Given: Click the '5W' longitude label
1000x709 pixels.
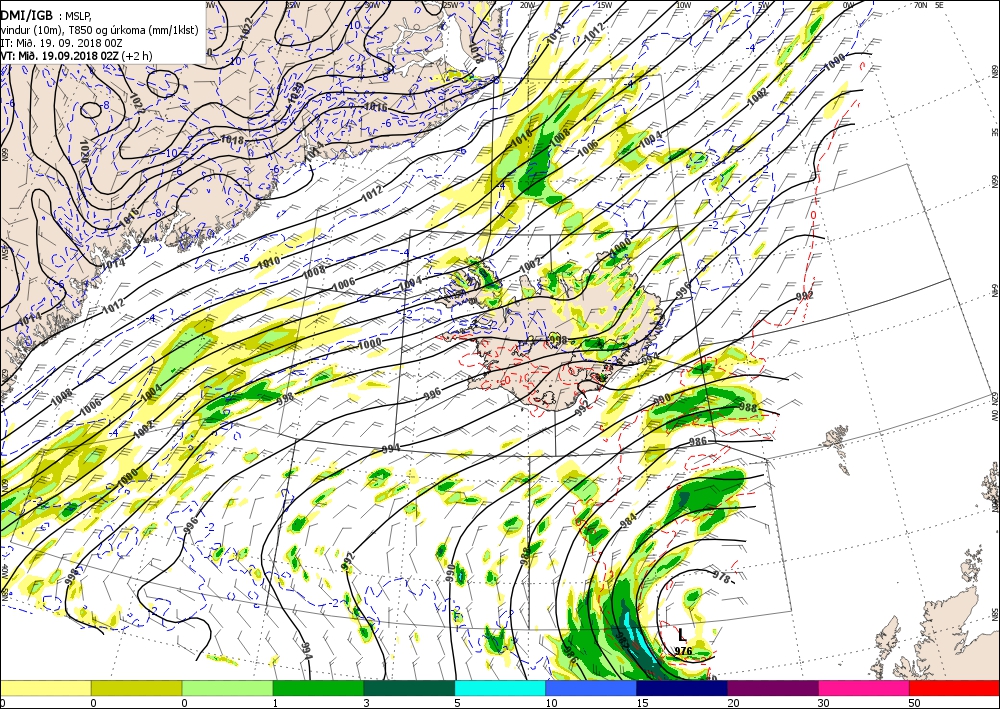Looking at the screenshot, I should (x=764, y=5).
